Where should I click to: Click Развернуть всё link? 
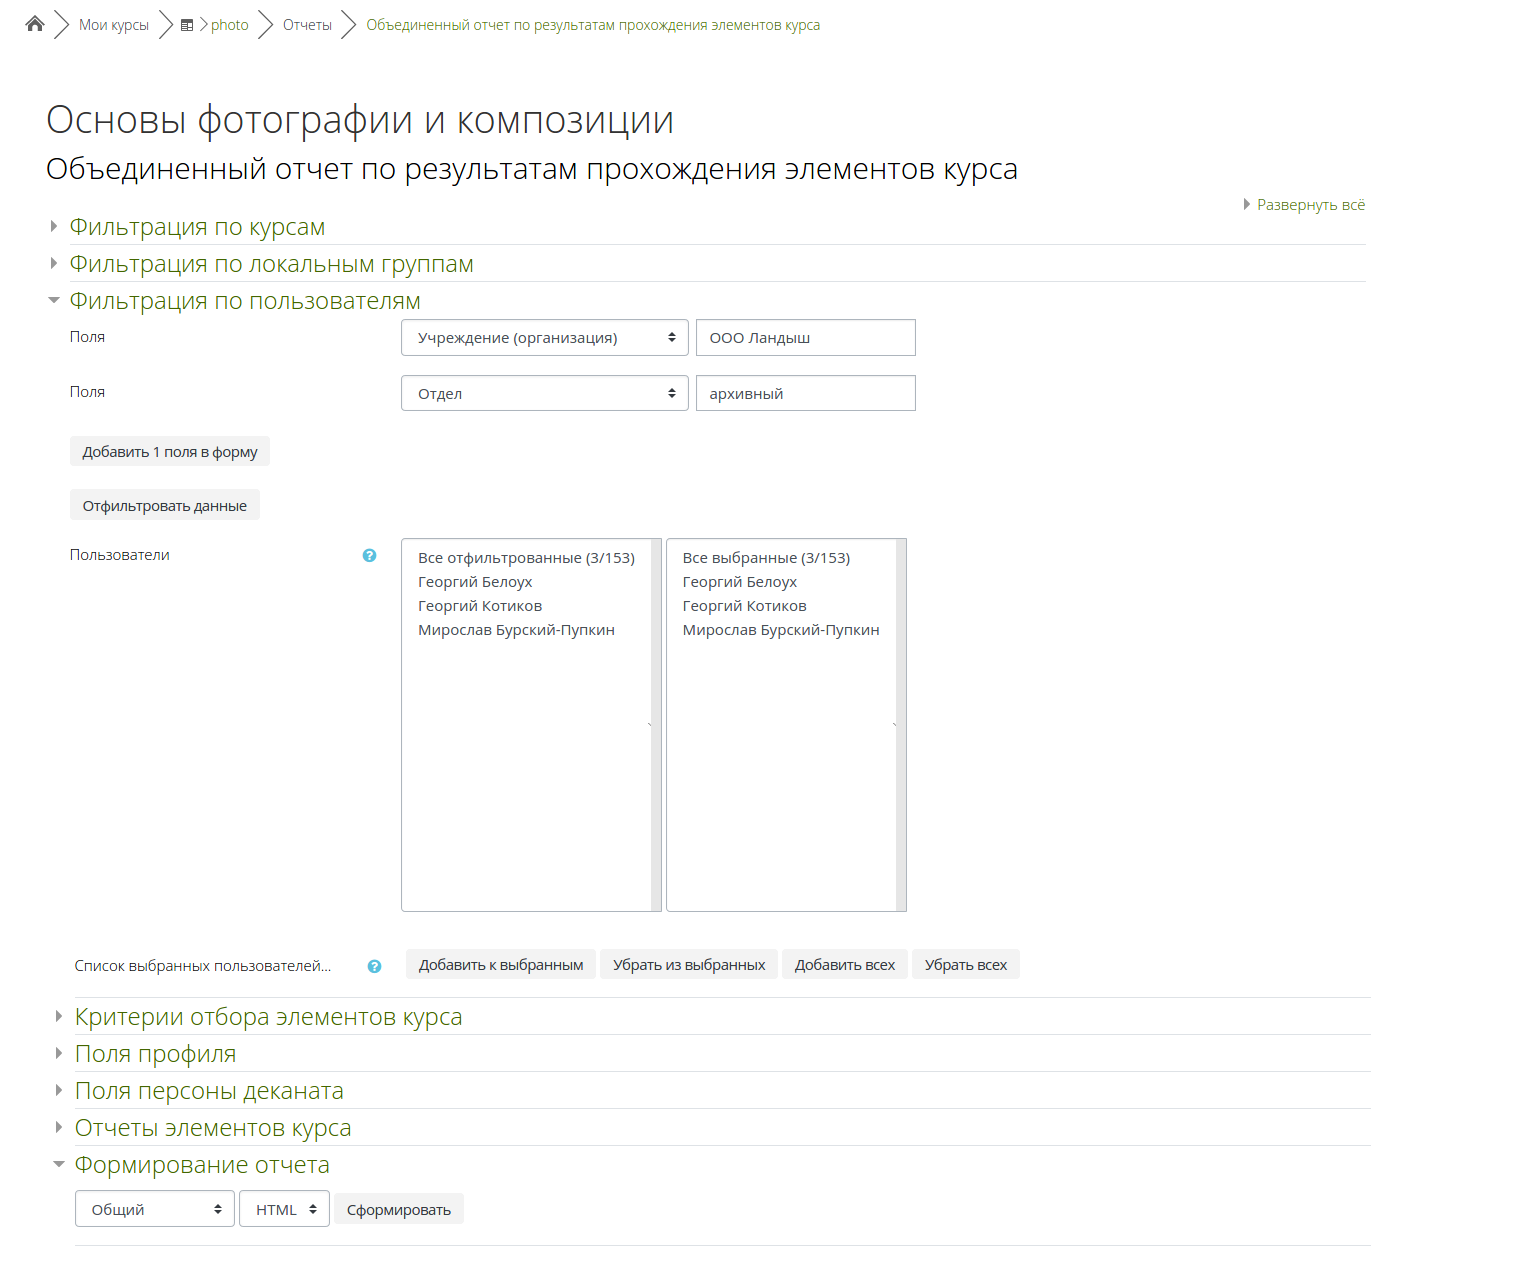pyautogui.click(x=1310, y=205)
